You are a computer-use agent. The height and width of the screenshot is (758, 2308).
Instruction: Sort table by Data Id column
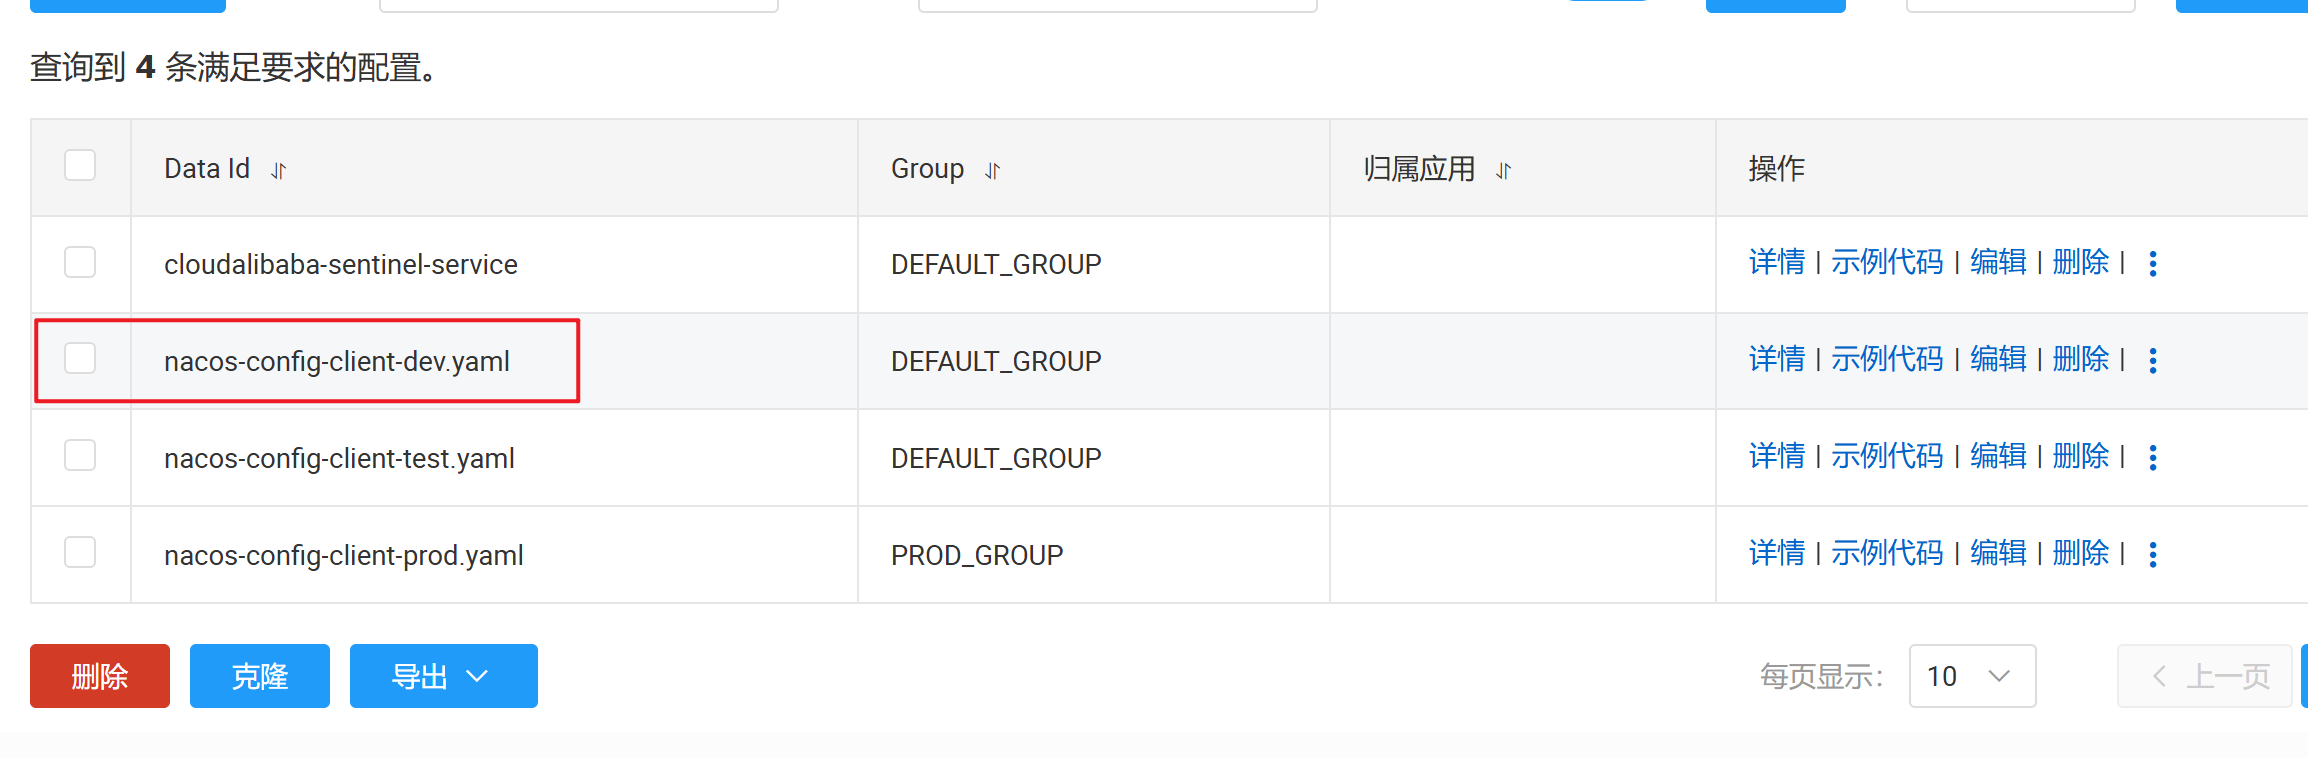click(279, 171)
